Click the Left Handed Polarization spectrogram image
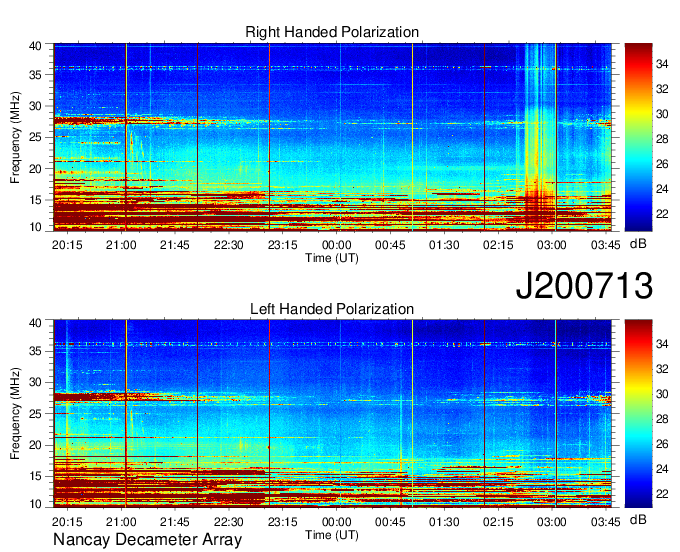 click(x=333, y=413)
